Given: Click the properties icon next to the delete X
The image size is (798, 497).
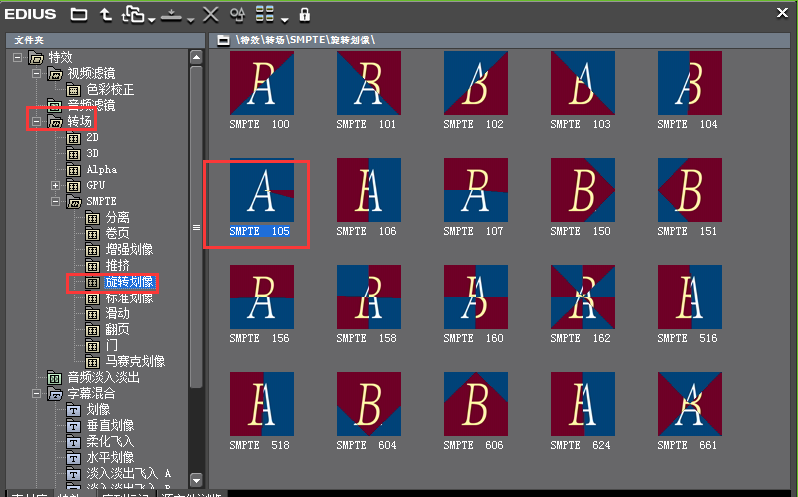Looking at the screenshot, I should coord(237,14).
